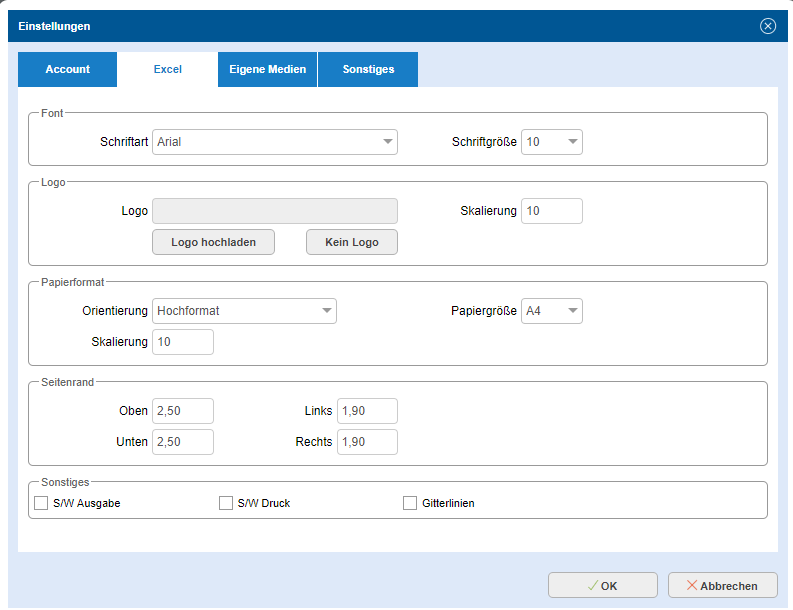The image size is (793, 610).
Task: Toggle the S/W Druck checkbox
Action: [x=226, y=503]
